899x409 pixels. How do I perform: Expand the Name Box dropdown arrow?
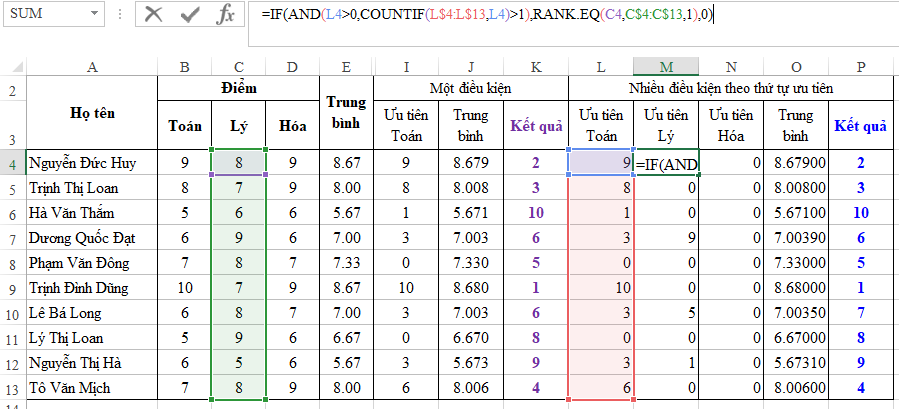click(97, 15)
